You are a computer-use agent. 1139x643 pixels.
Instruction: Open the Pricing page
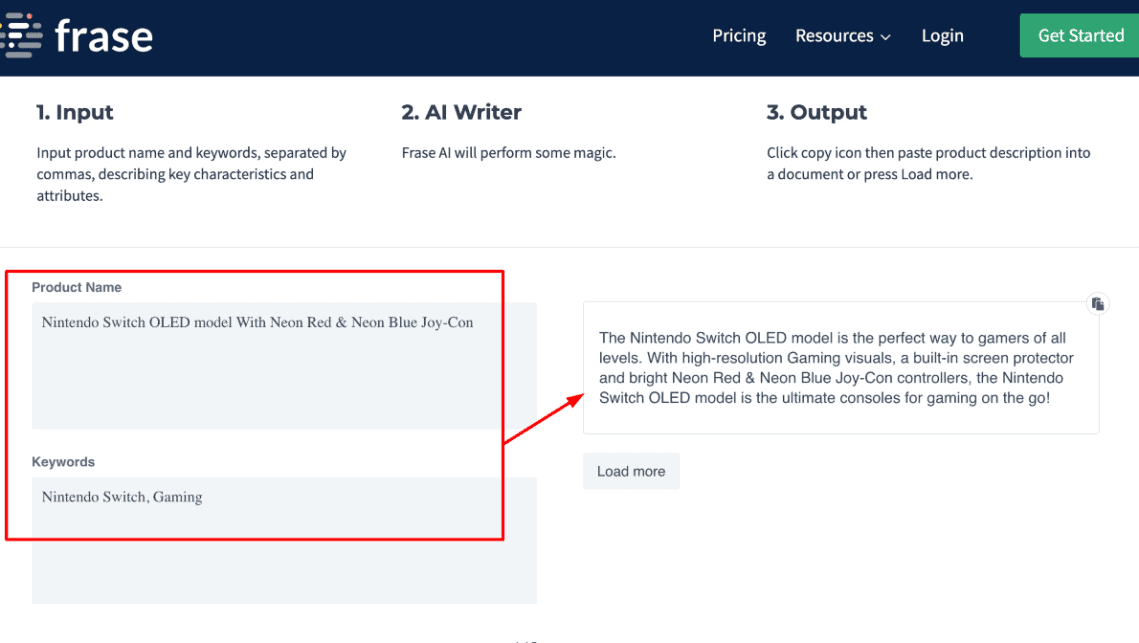coord(739,36)
